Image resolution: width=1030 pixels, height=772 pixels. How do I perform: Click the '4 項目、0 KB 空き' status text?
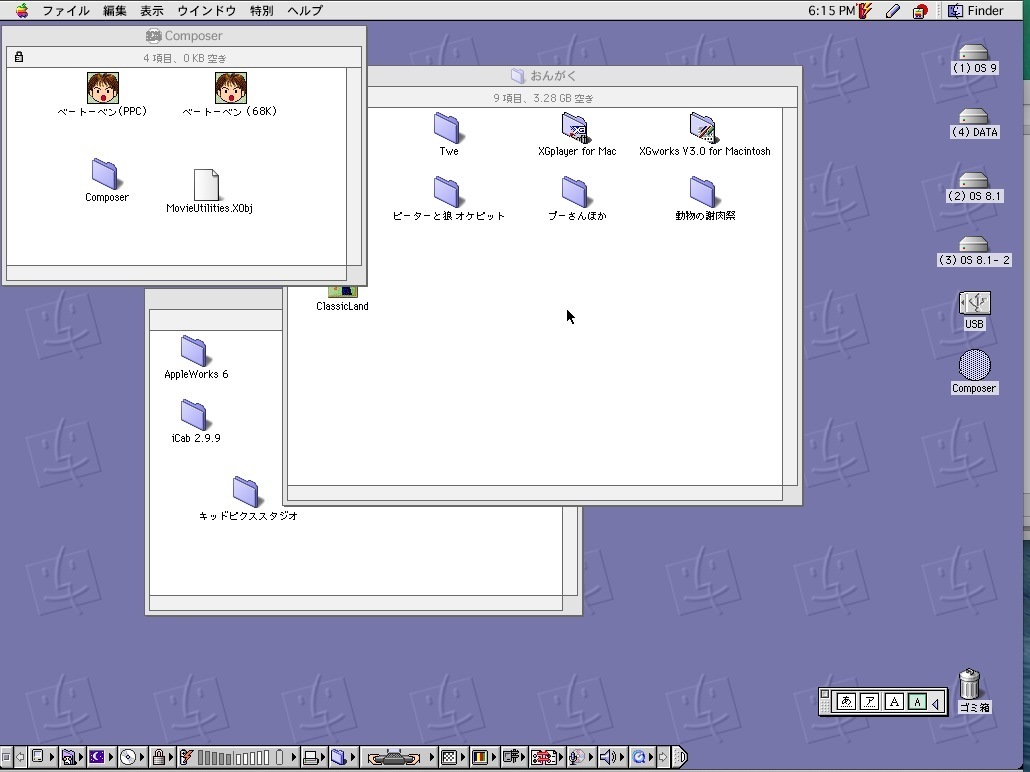tap(185, 58)
